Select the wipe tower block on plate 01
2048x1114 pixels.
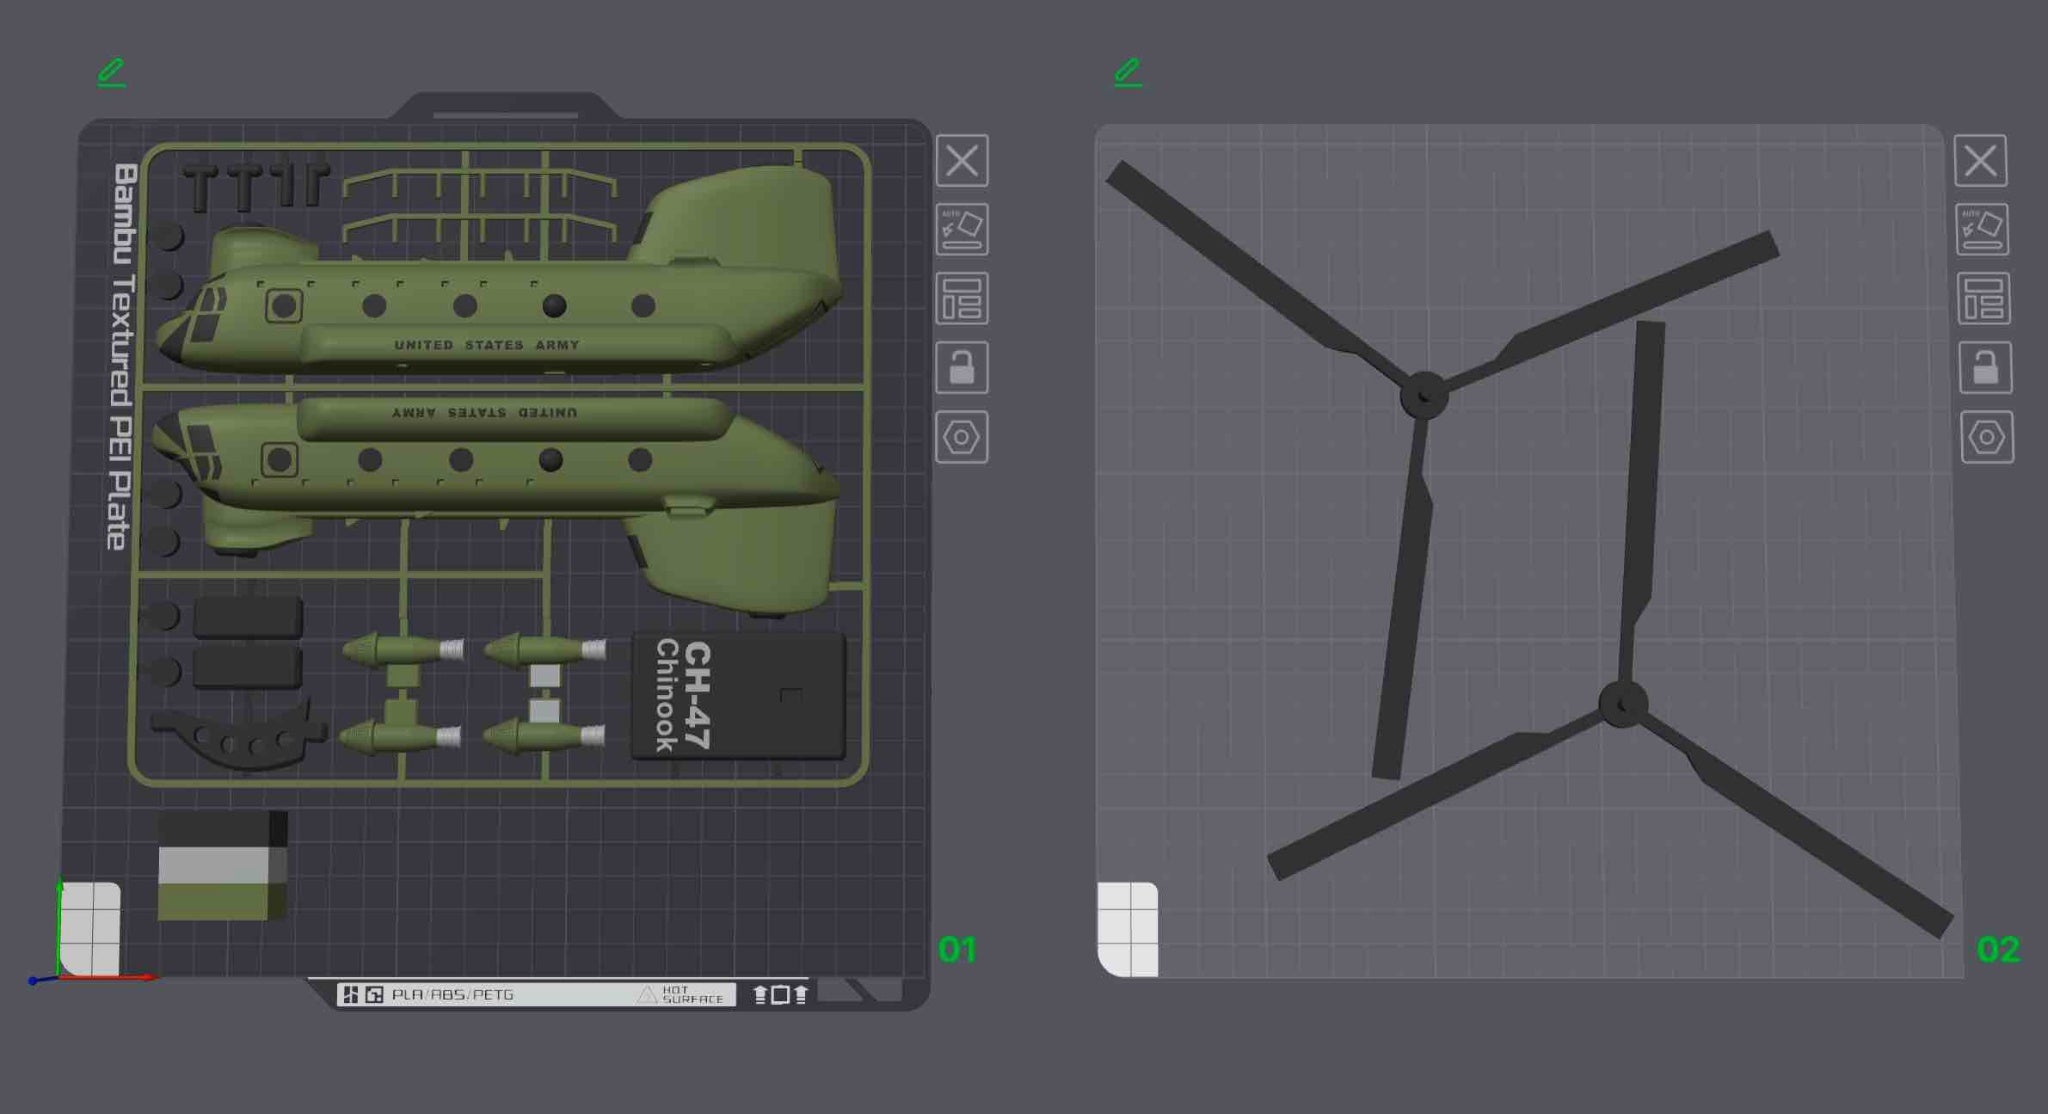(x=222, y=866)
